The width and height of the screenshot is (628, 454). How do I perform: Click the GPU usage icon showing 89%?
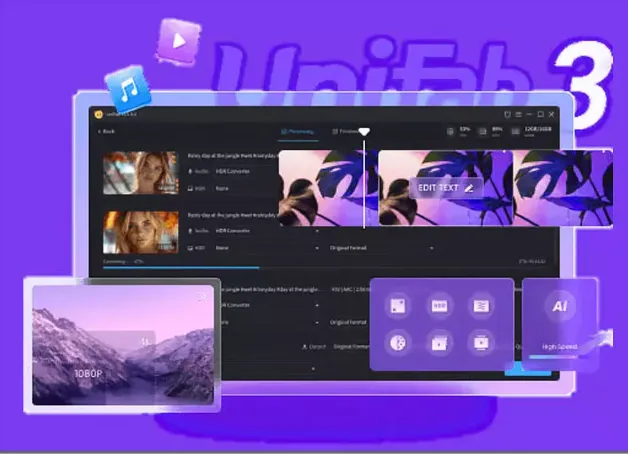click(483, 131)
